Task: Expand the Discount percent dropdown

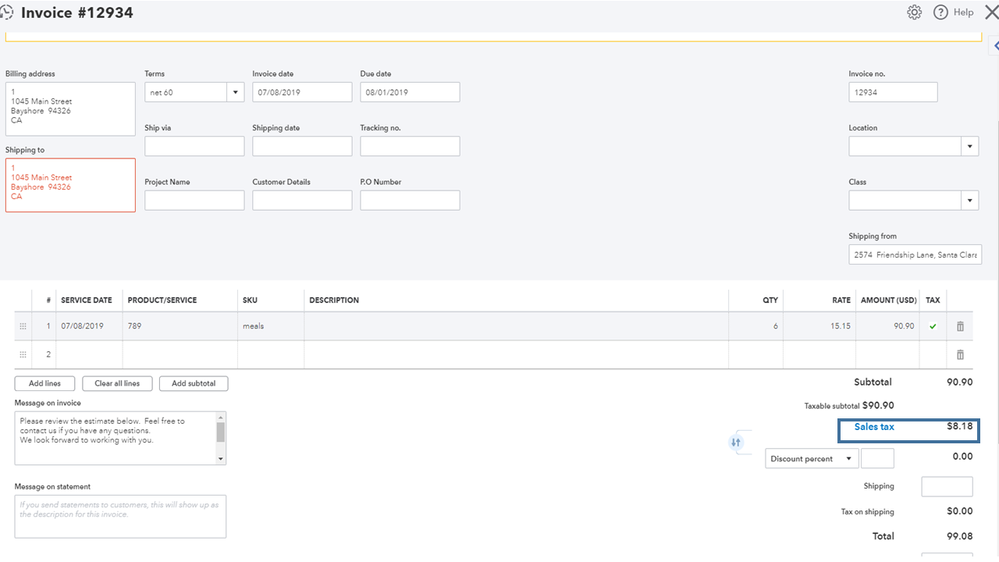Action: (848, 459)
